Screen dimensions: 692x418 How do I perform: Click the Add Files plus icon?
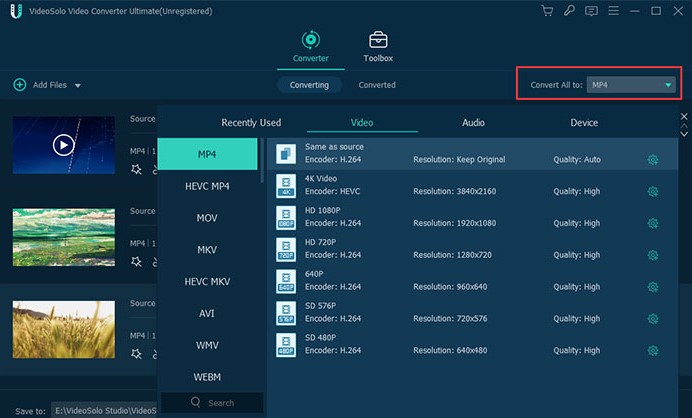coord(20,85)
